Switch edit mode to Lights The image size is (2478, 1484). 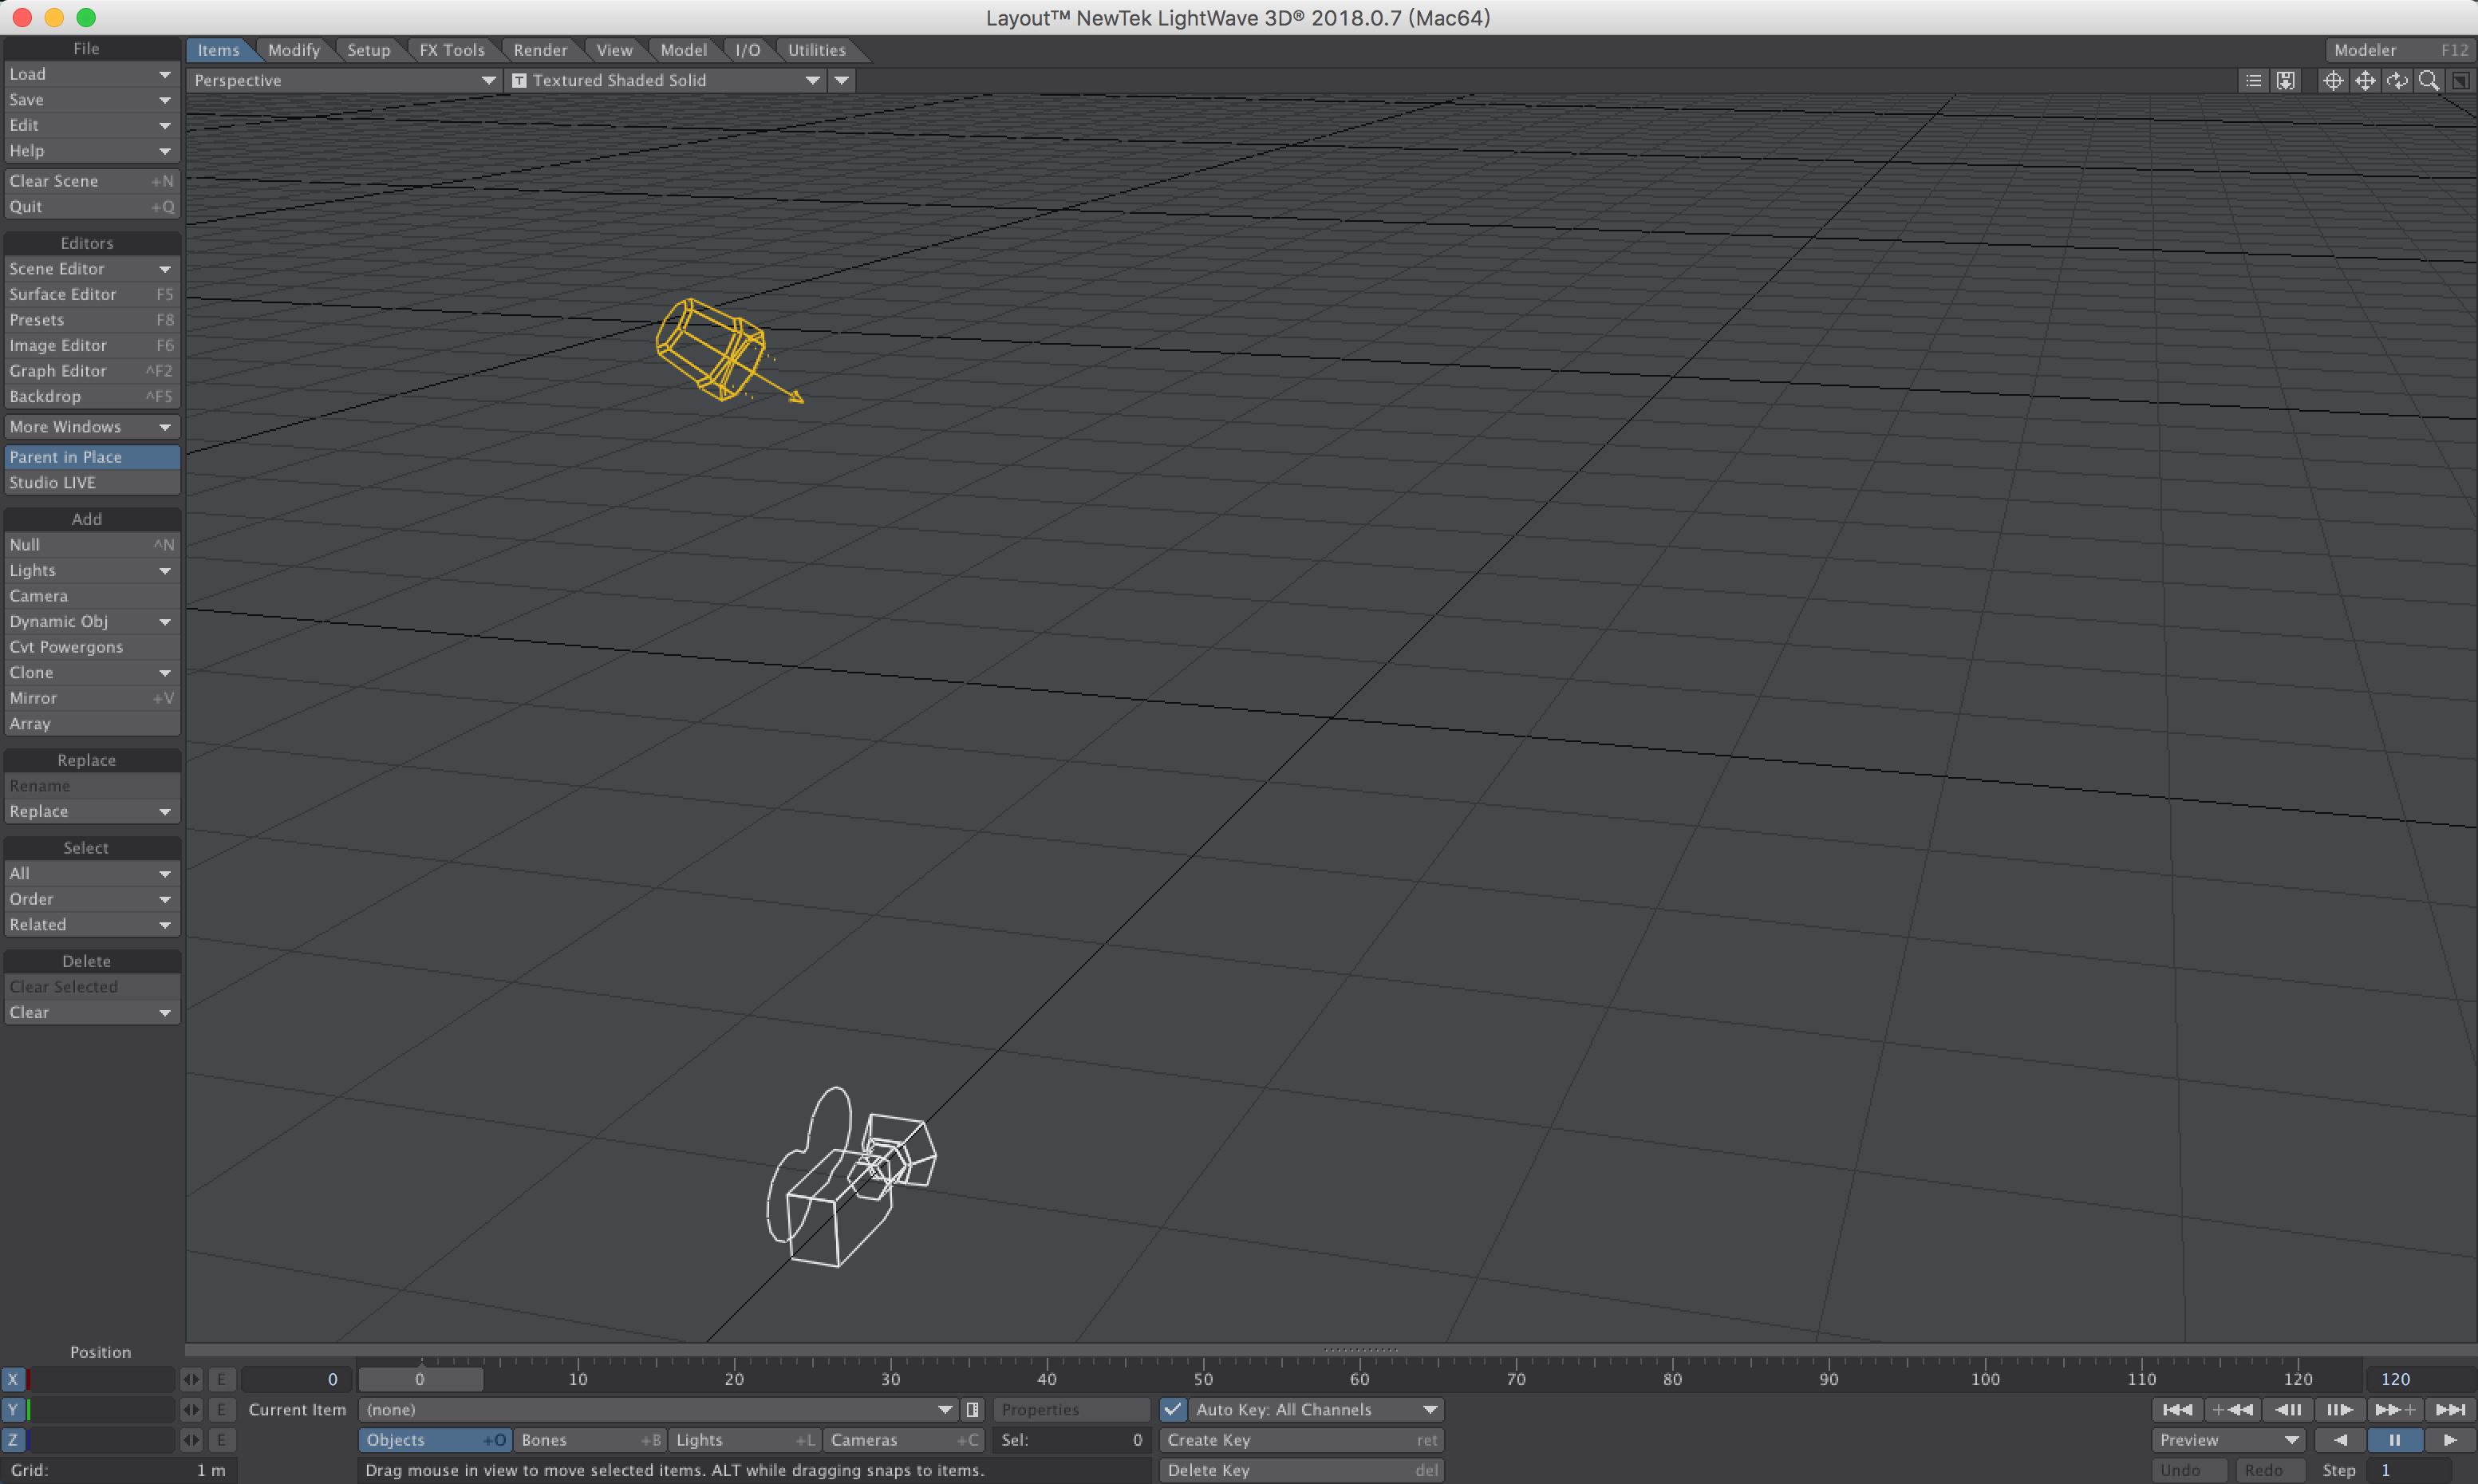click(744, 1440)
